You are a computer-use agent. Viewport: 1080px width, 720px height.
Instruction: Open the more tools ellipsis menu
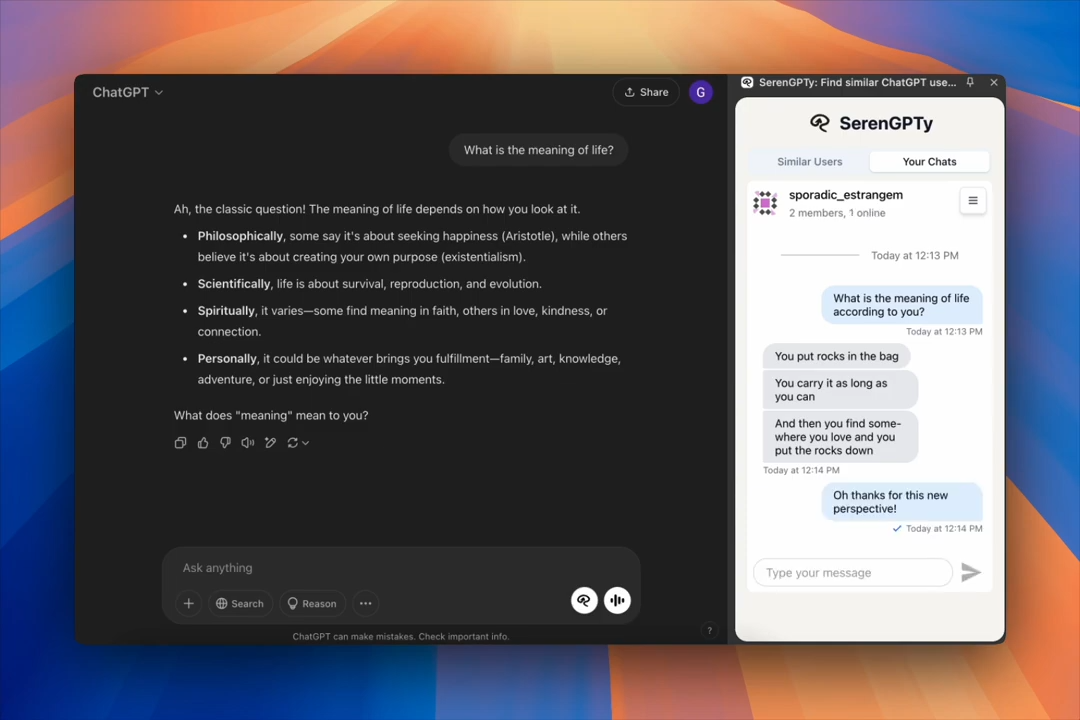coord(366,604)
